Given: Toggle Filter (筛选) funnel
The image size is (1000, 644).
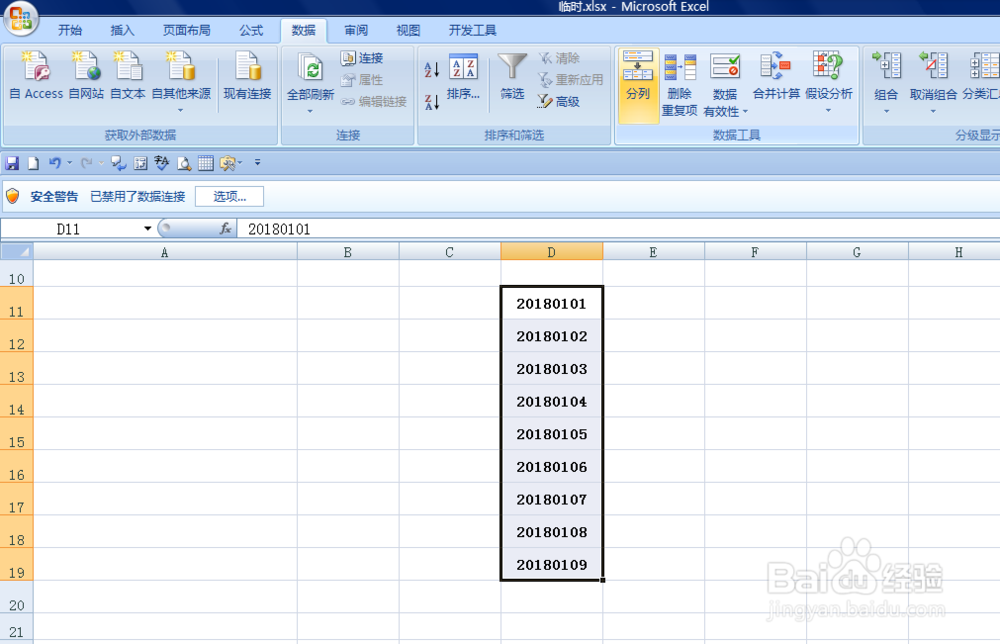Looking at the screenshot, I should pyautogui.click(x=512, y=77).
